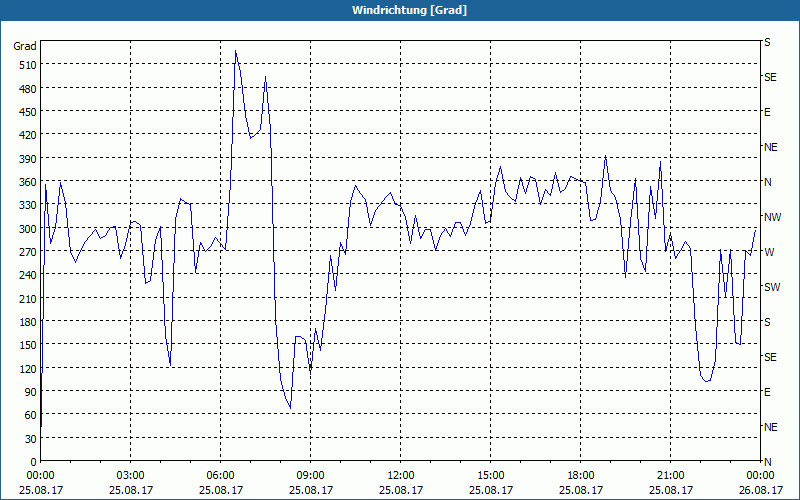Click the 30 left axis label

pyautogui.click(x=30, y=439)
